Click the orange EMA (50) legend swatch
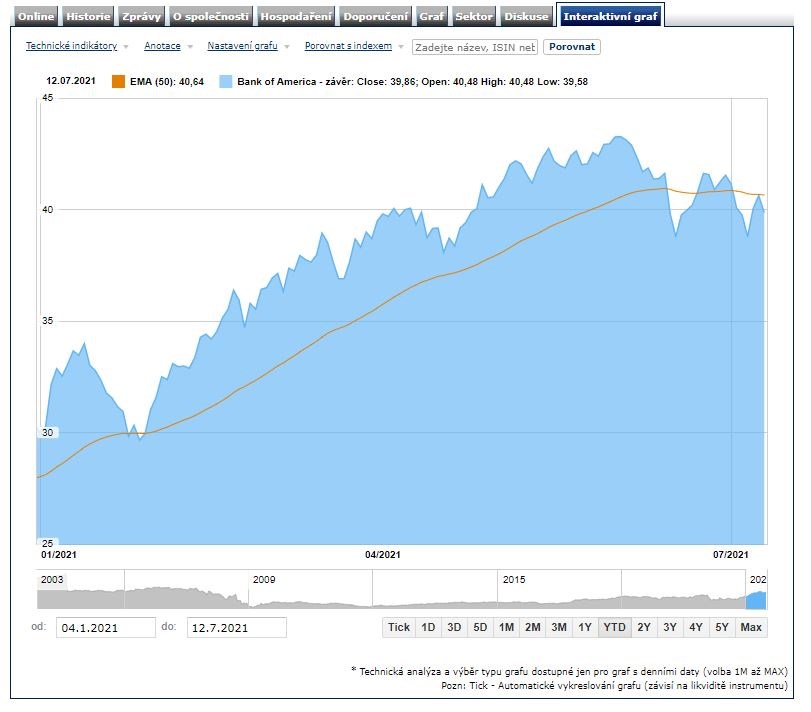This screenshot has width=811, height=712. 118,82
